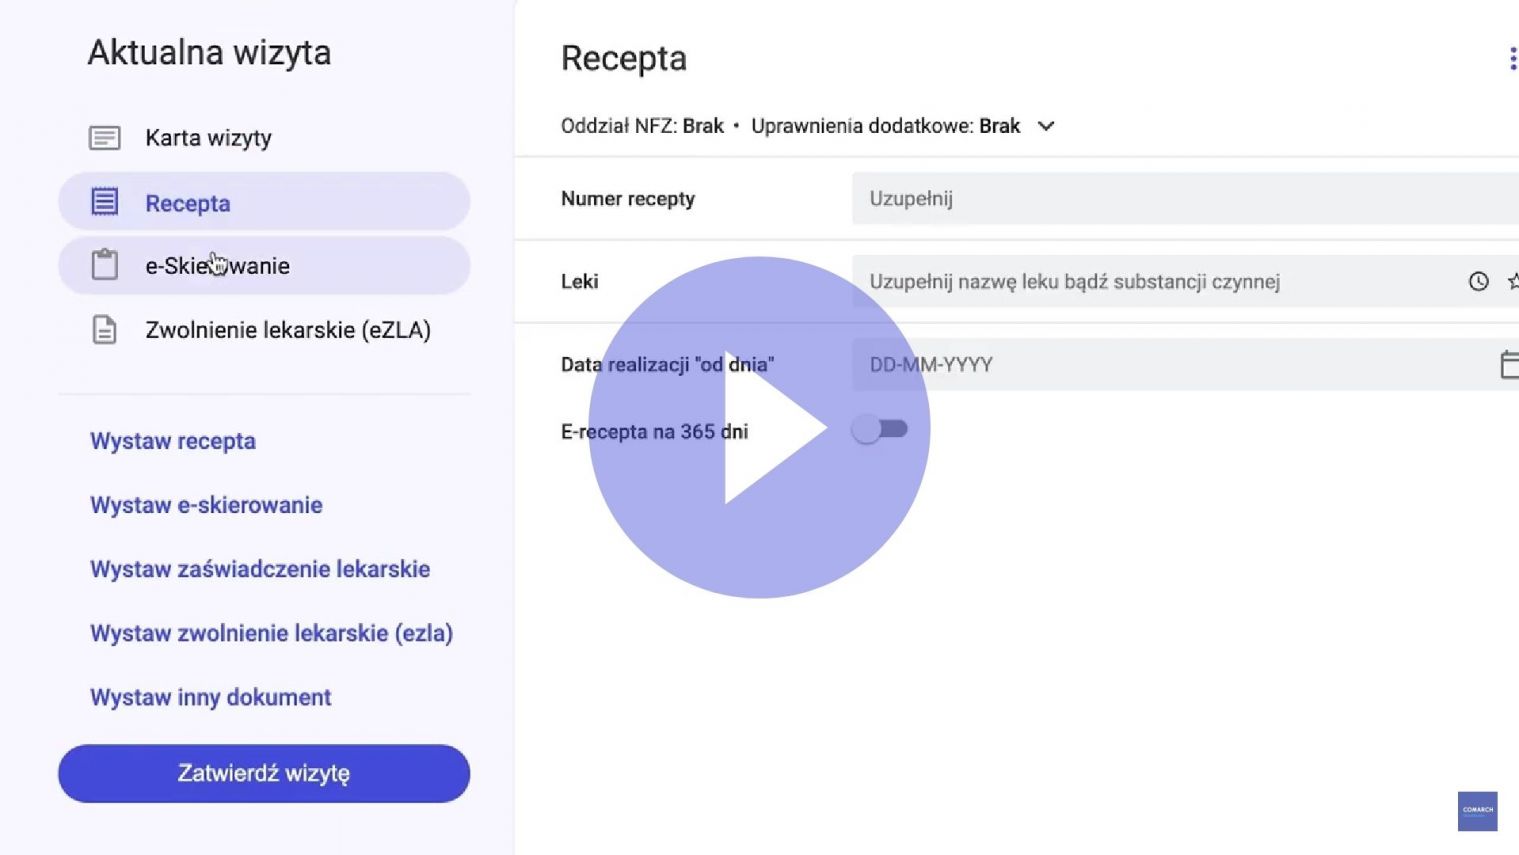Viewport: 1519px width, 855px height.
Task: Open recent medications clock icon
Action: click(x=1478, y=282)
